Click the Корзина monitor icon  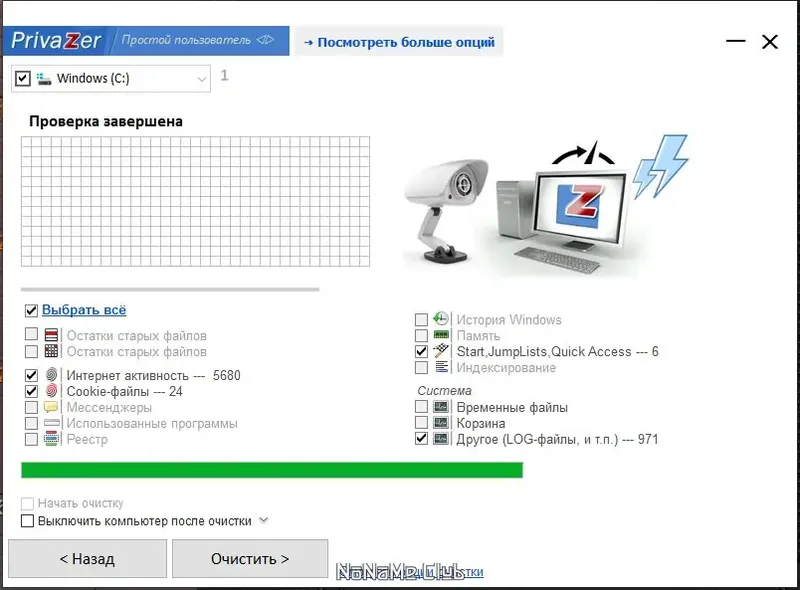pyautogui.click(x=441, y=423)
